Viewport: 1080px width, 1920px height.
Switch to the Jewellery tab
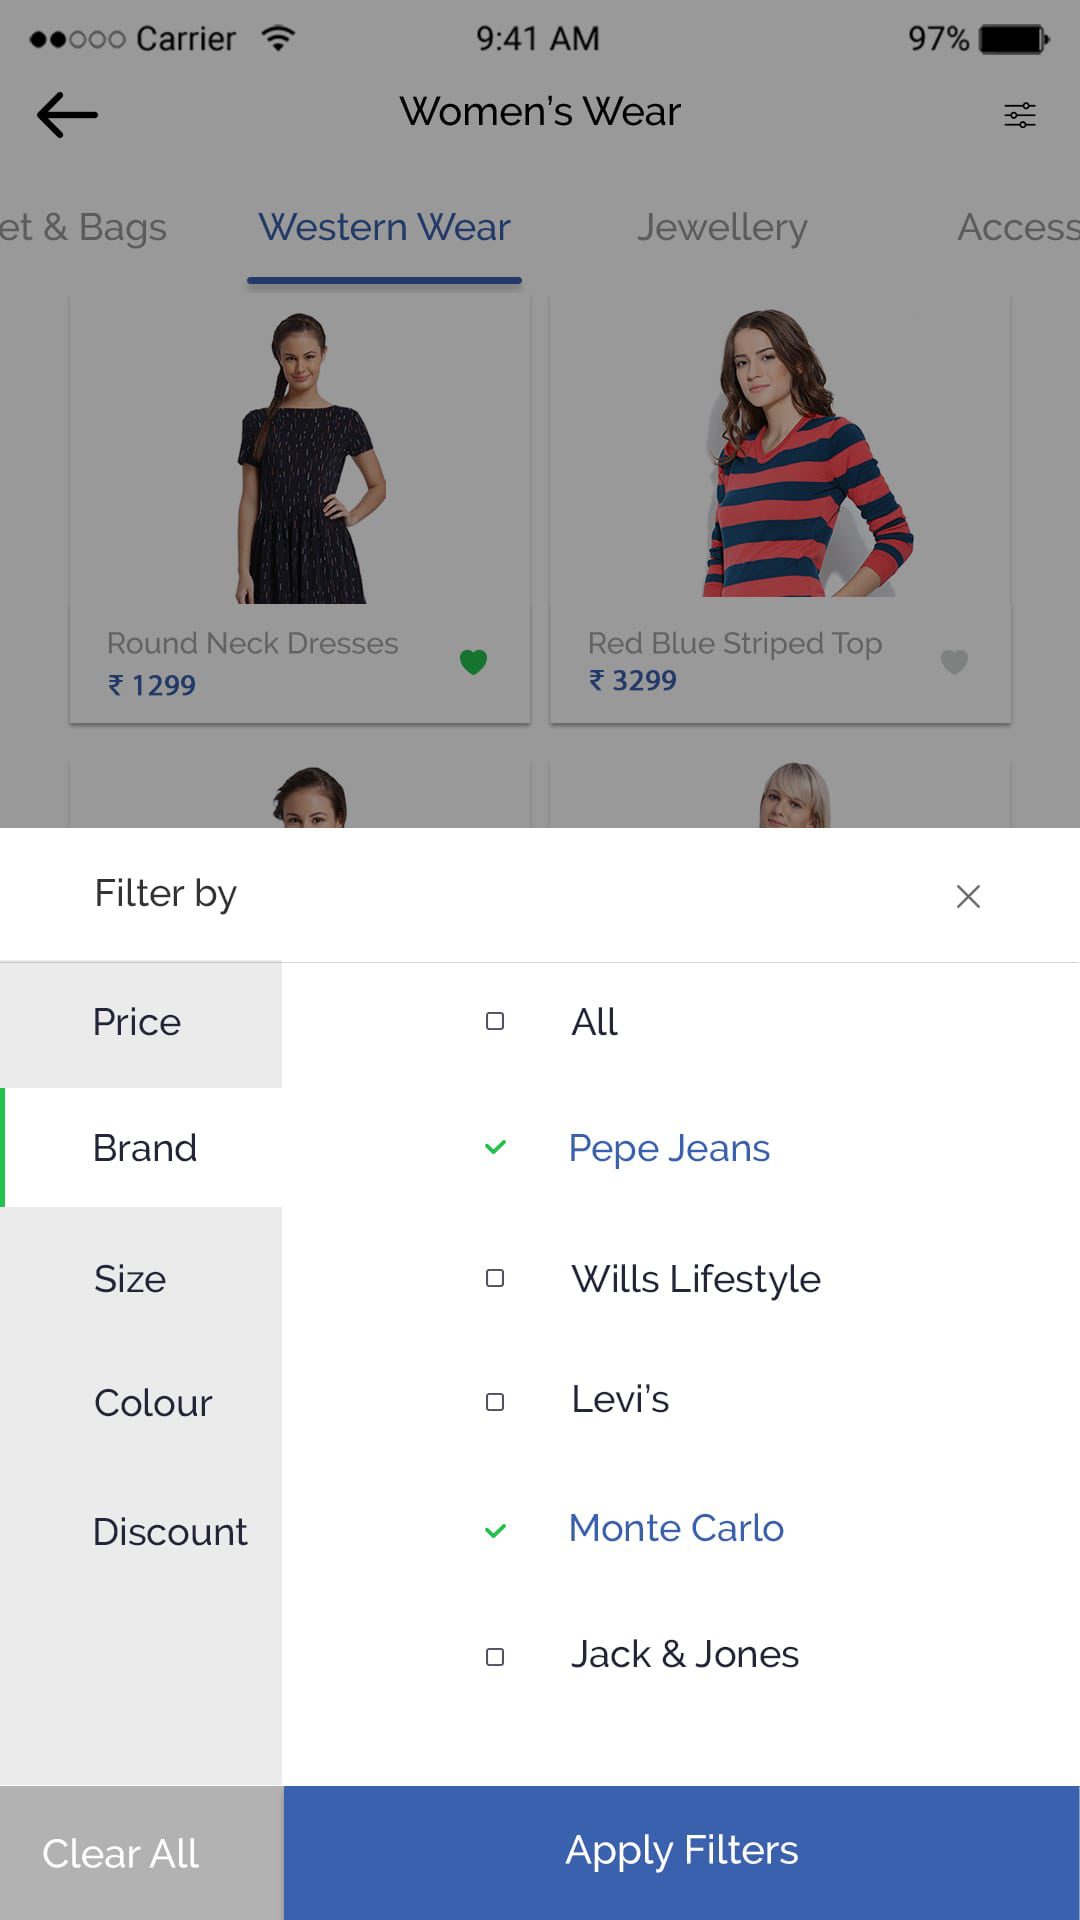722,227
